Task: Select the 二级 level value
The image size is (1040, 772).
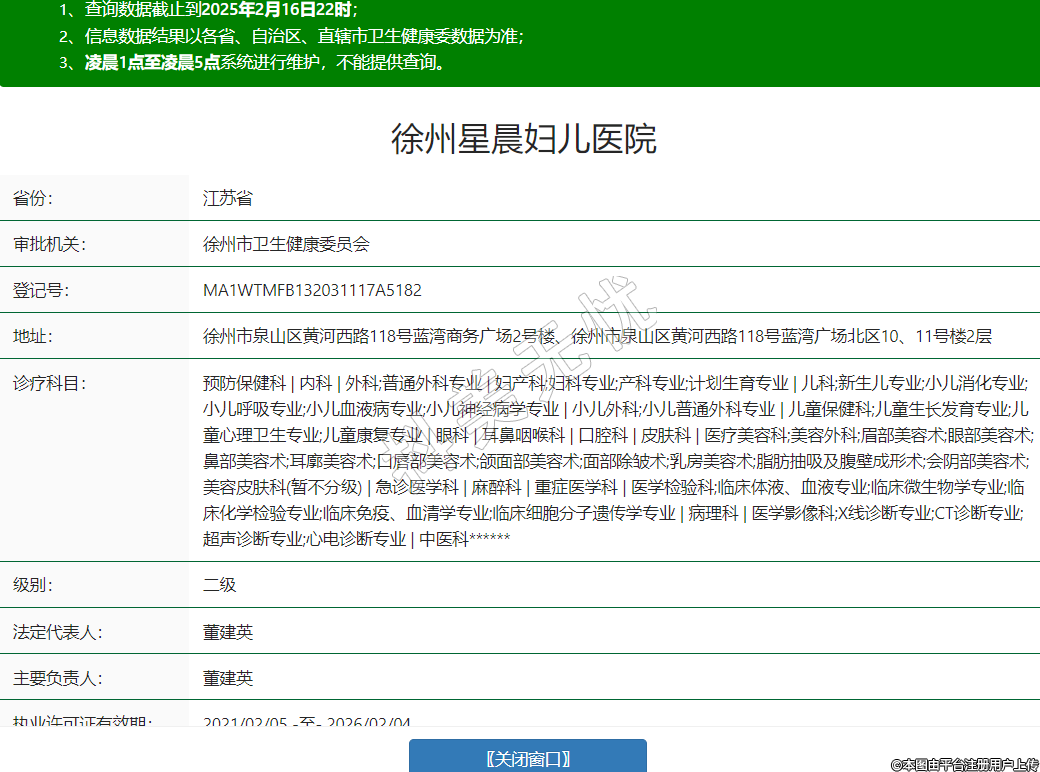Action: 219,585
